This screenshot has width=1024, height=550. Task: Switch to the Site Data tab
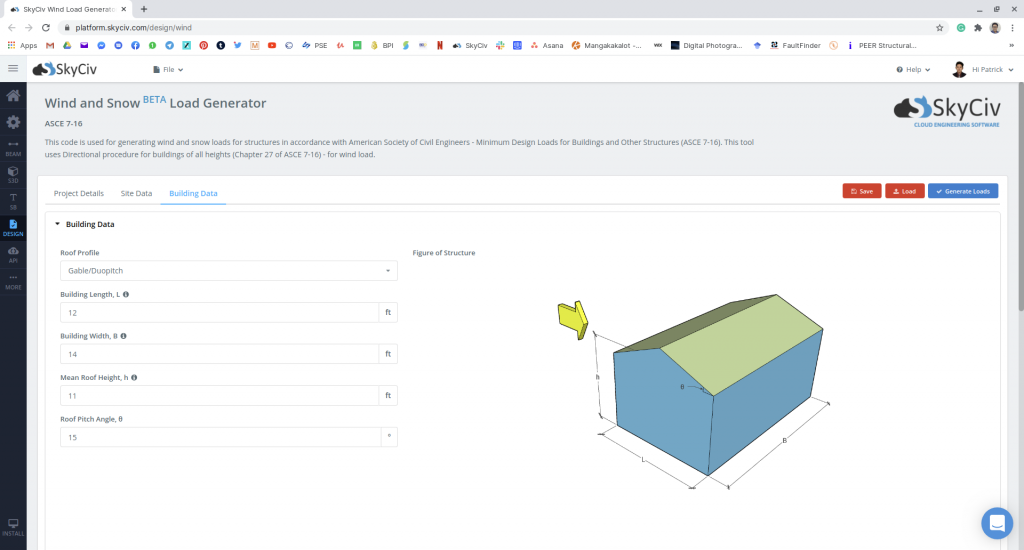136,193
